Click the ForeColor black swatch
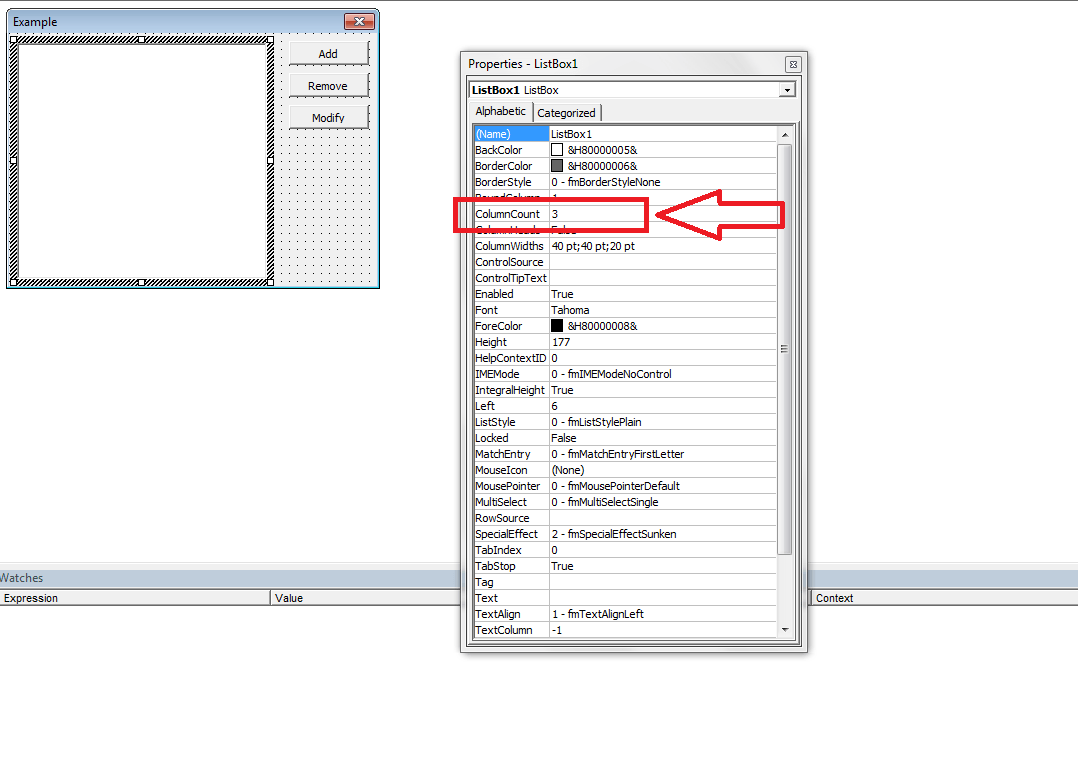 click(x=557, y=325)
